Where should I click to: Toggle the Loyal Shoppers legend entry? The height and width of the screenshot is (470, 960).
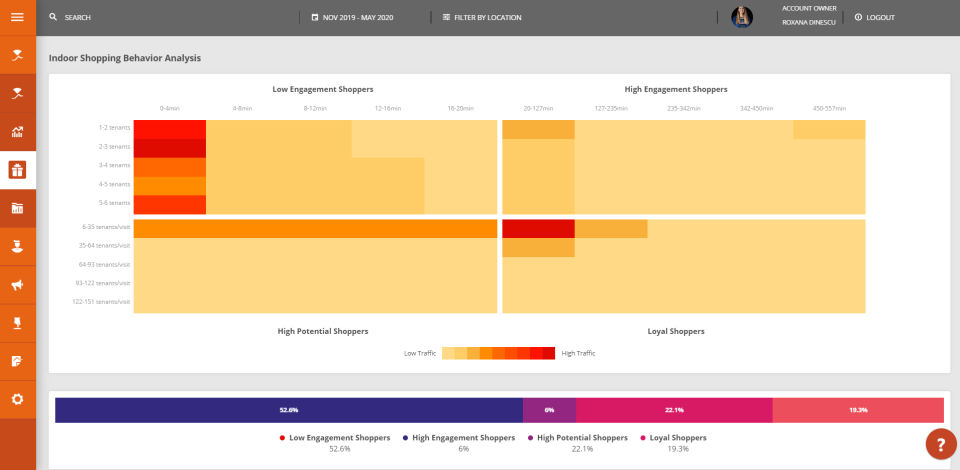pos(673,438)
